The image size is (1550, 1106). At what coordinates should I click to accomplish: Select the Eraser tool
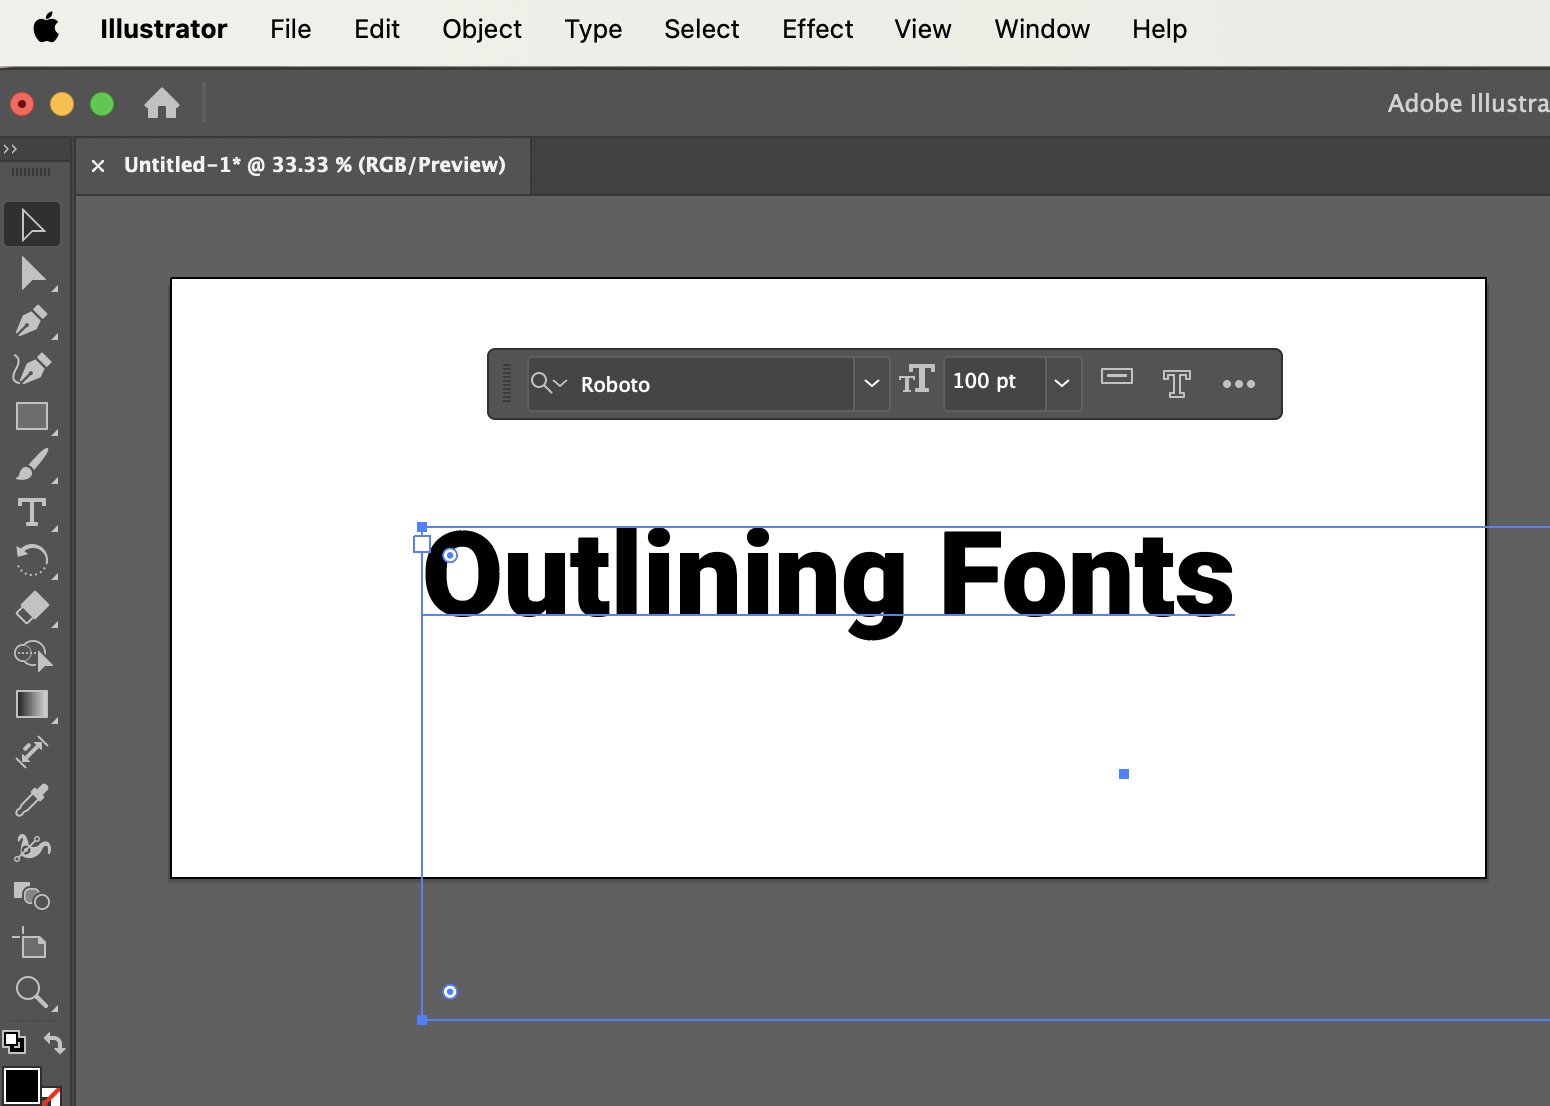32,608
